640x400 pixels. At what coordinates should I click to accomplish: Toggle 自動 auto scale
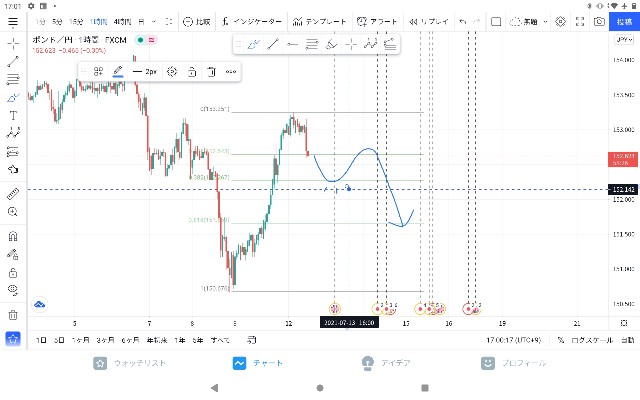(x=628, y=340)
